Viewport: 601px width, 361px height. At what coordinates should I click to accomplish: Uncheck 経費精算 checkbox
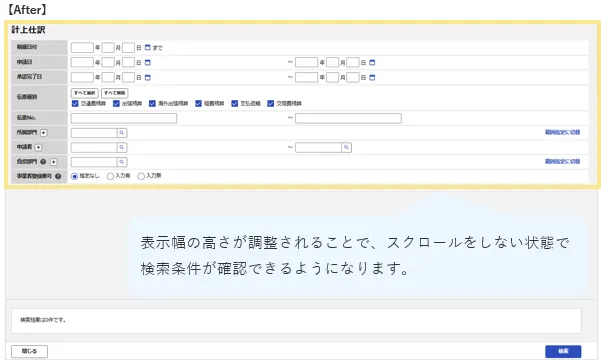199,103
